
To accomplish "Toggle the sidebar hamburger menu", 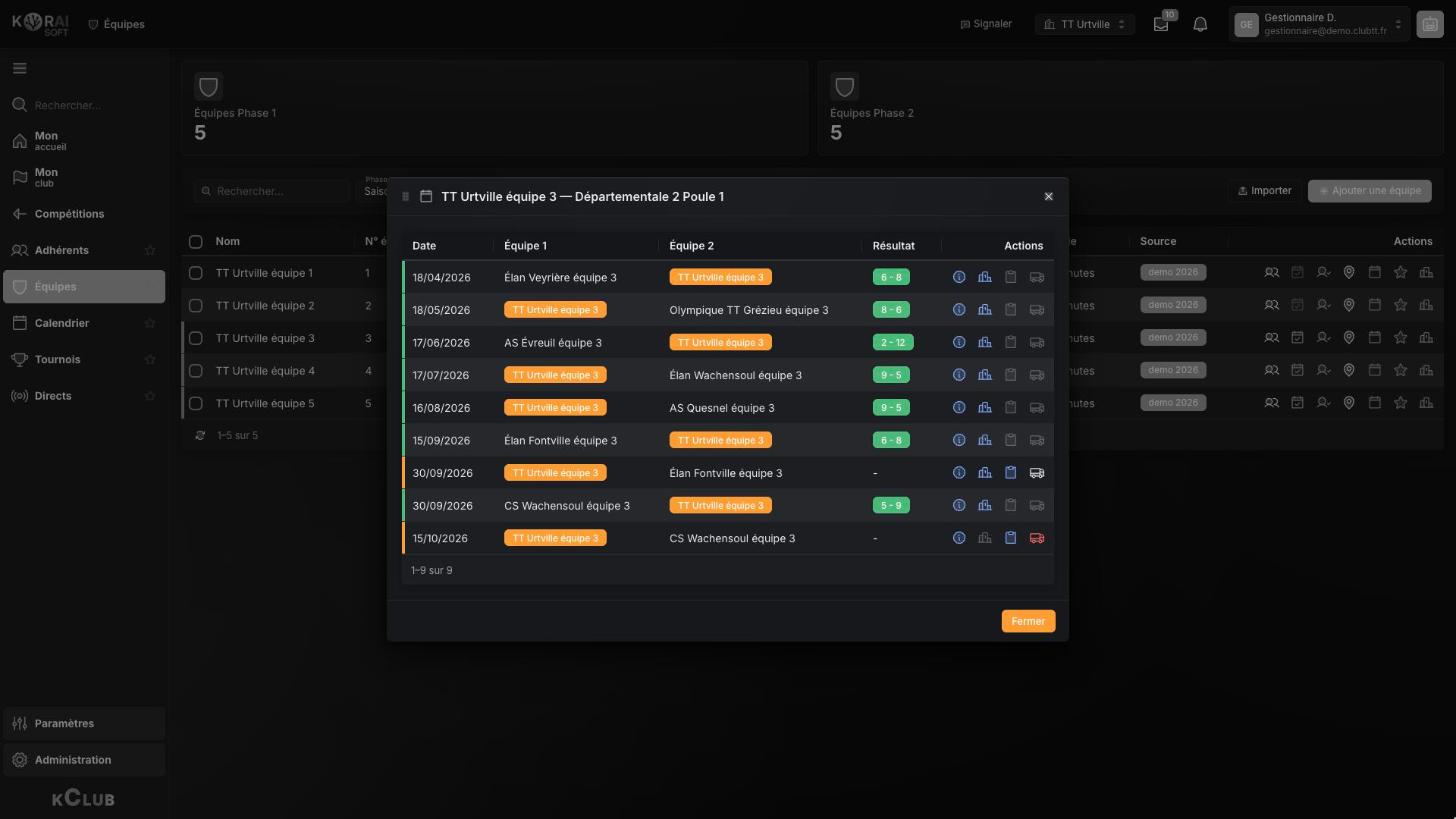I will tap(20, 69).
